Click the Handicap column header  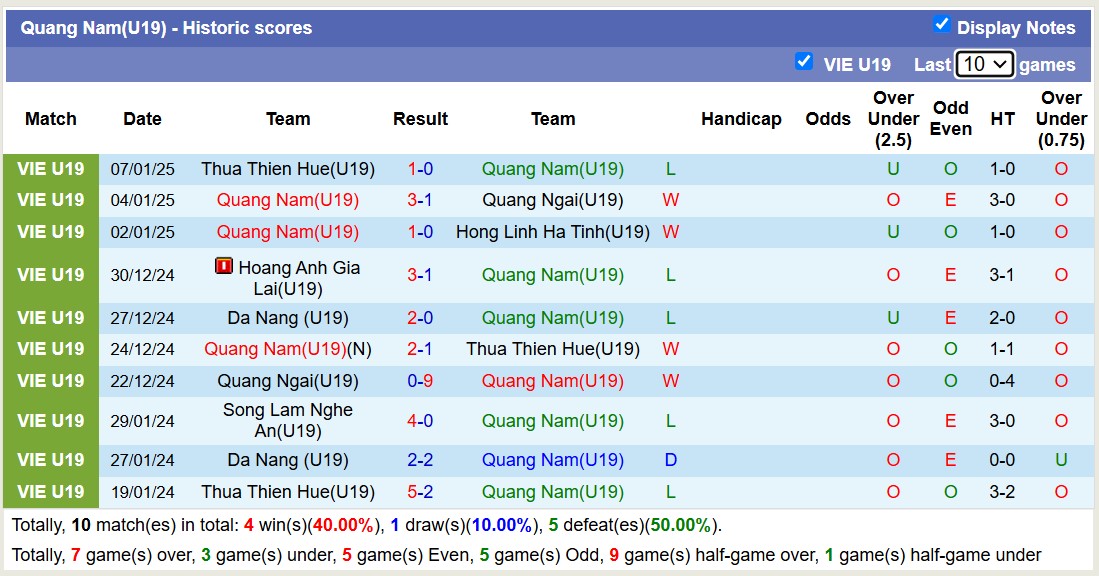[741, 118]
